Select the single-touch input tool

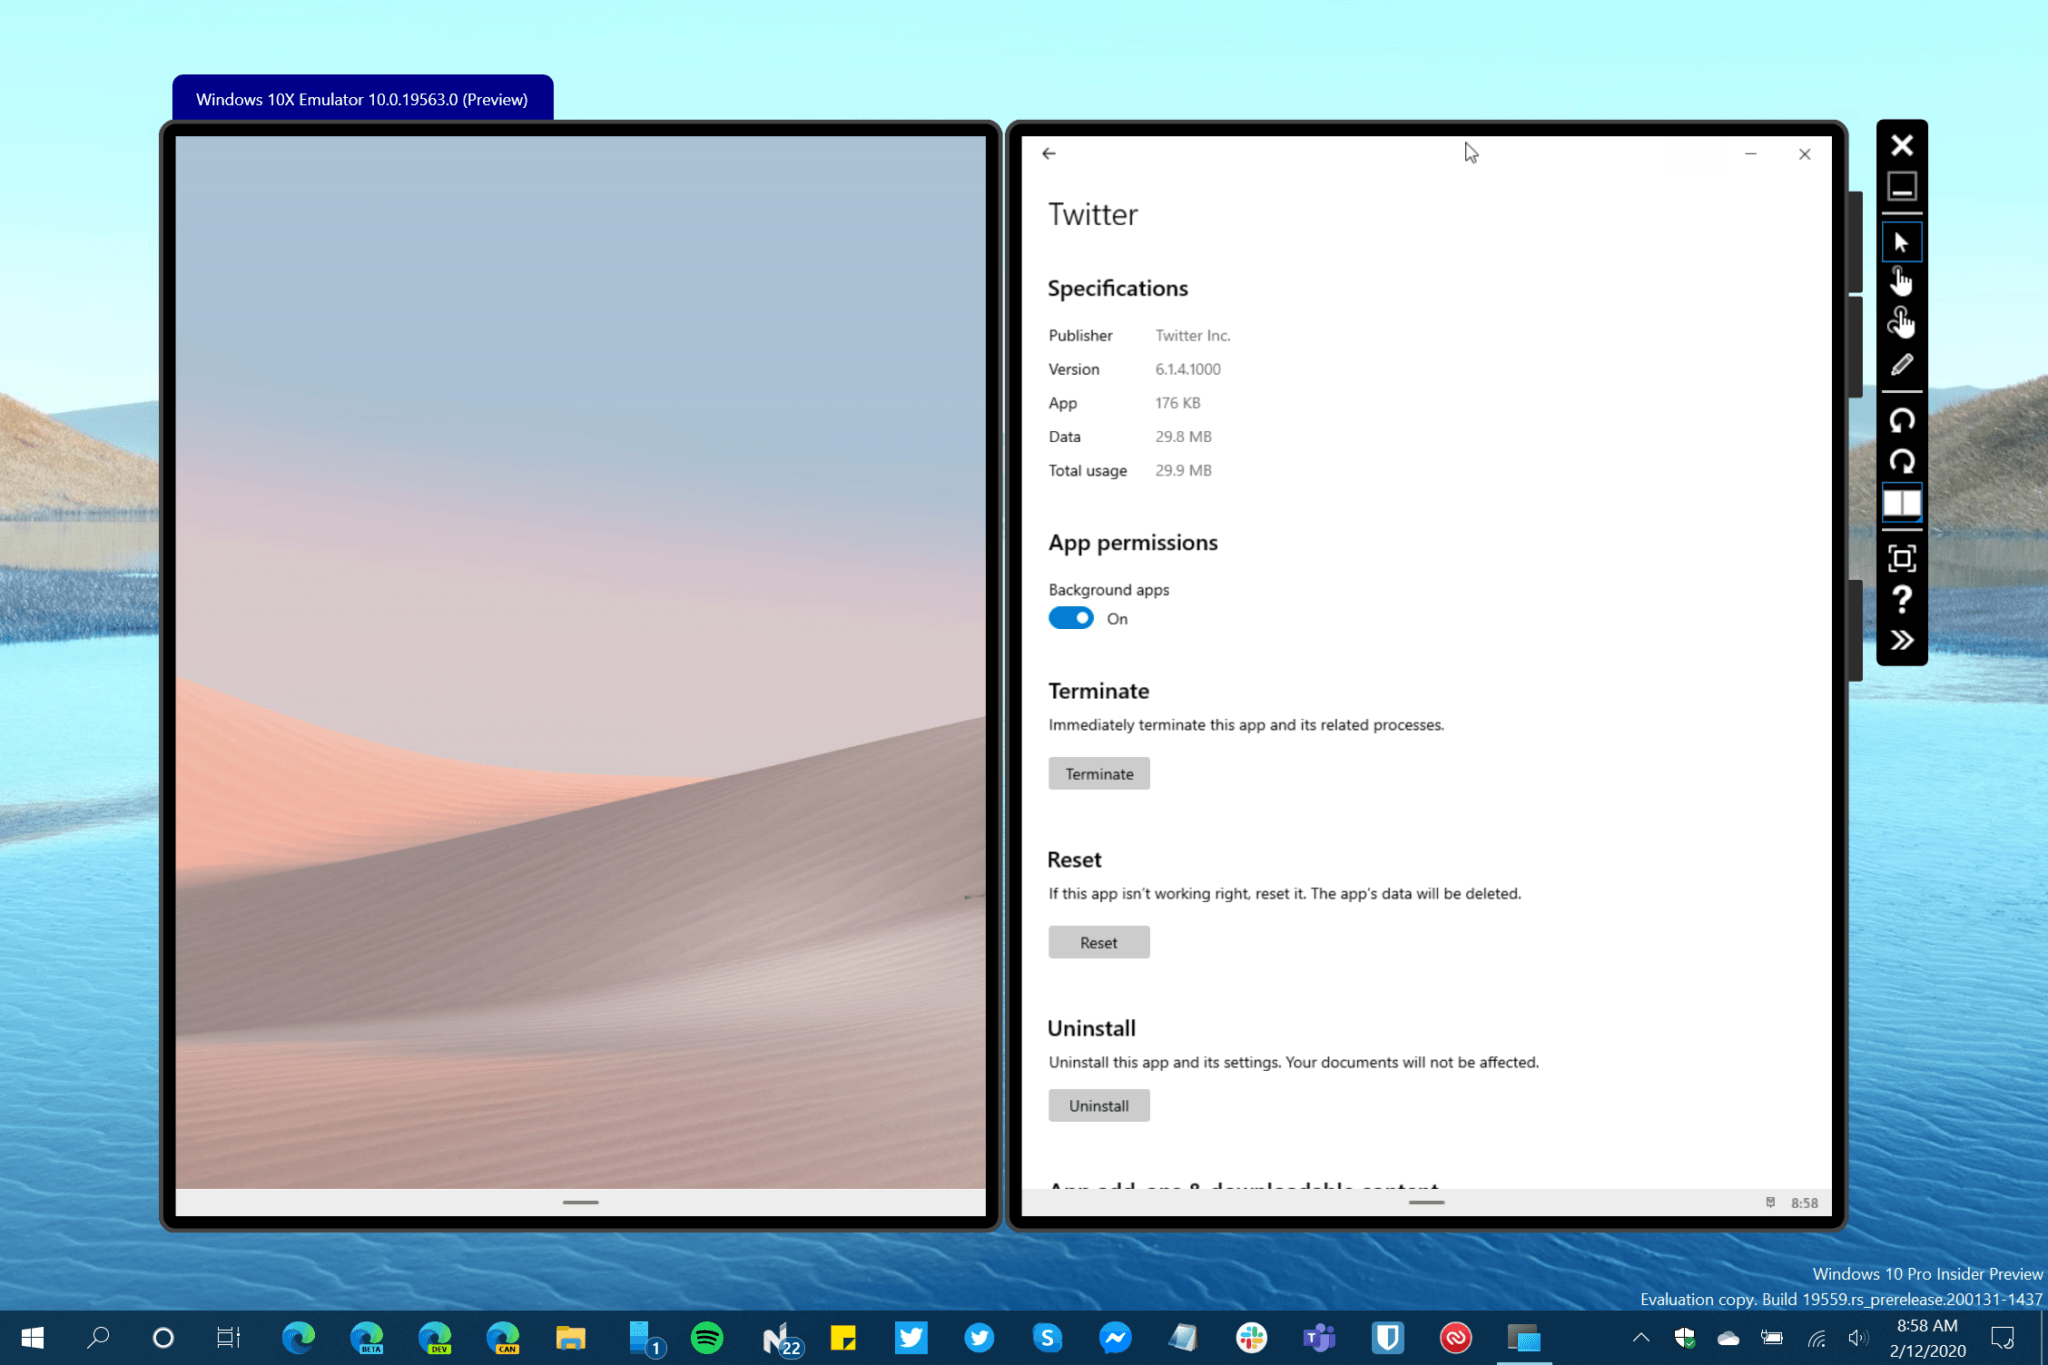[1902, 281]
